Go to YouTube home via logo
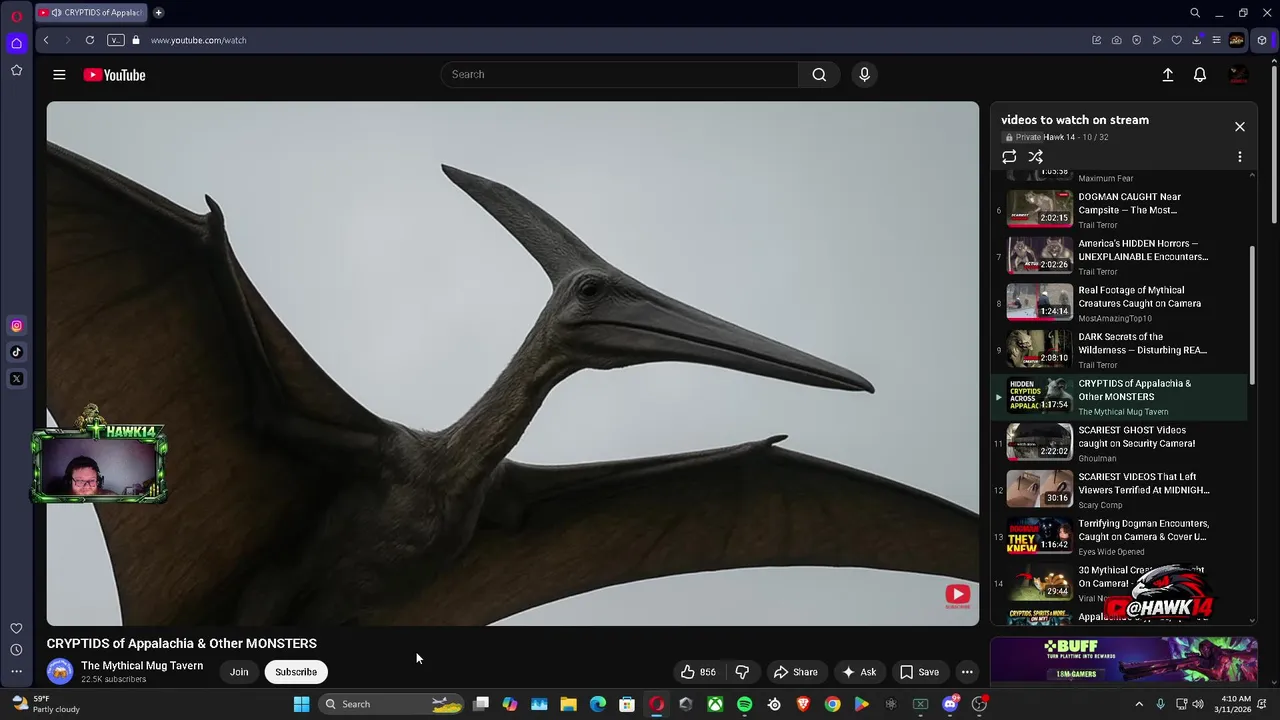This screenshot has height=720, width=1280. point(114,75)
